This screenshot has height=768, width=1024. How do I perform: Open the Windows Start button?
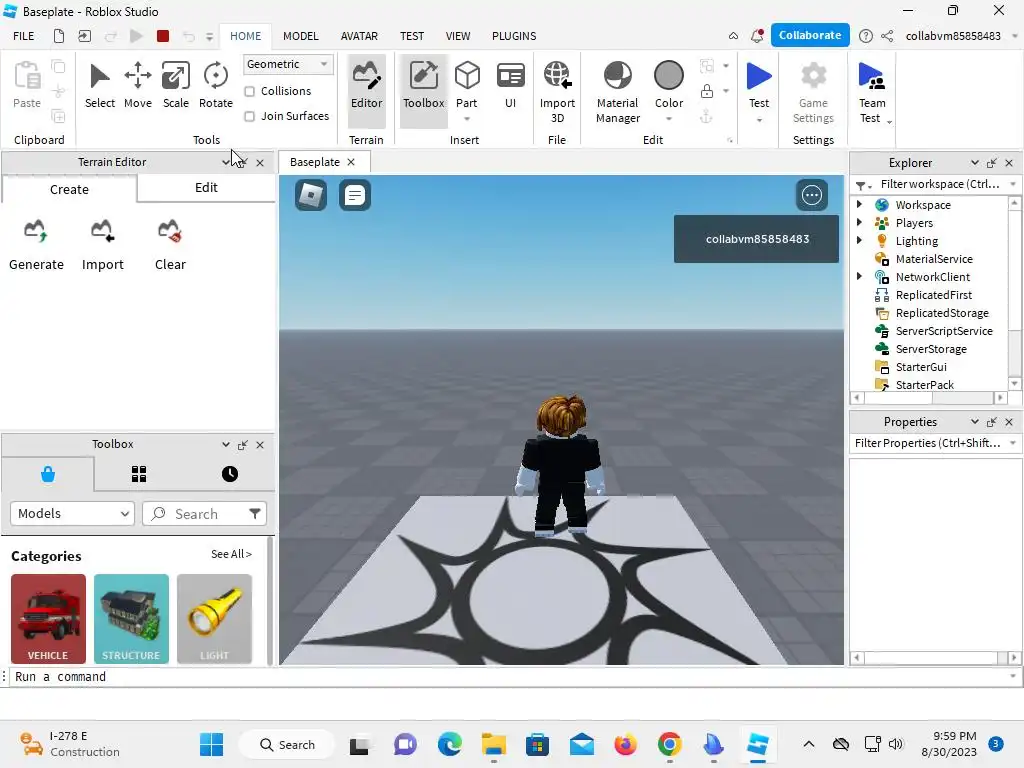pos(211,744)
